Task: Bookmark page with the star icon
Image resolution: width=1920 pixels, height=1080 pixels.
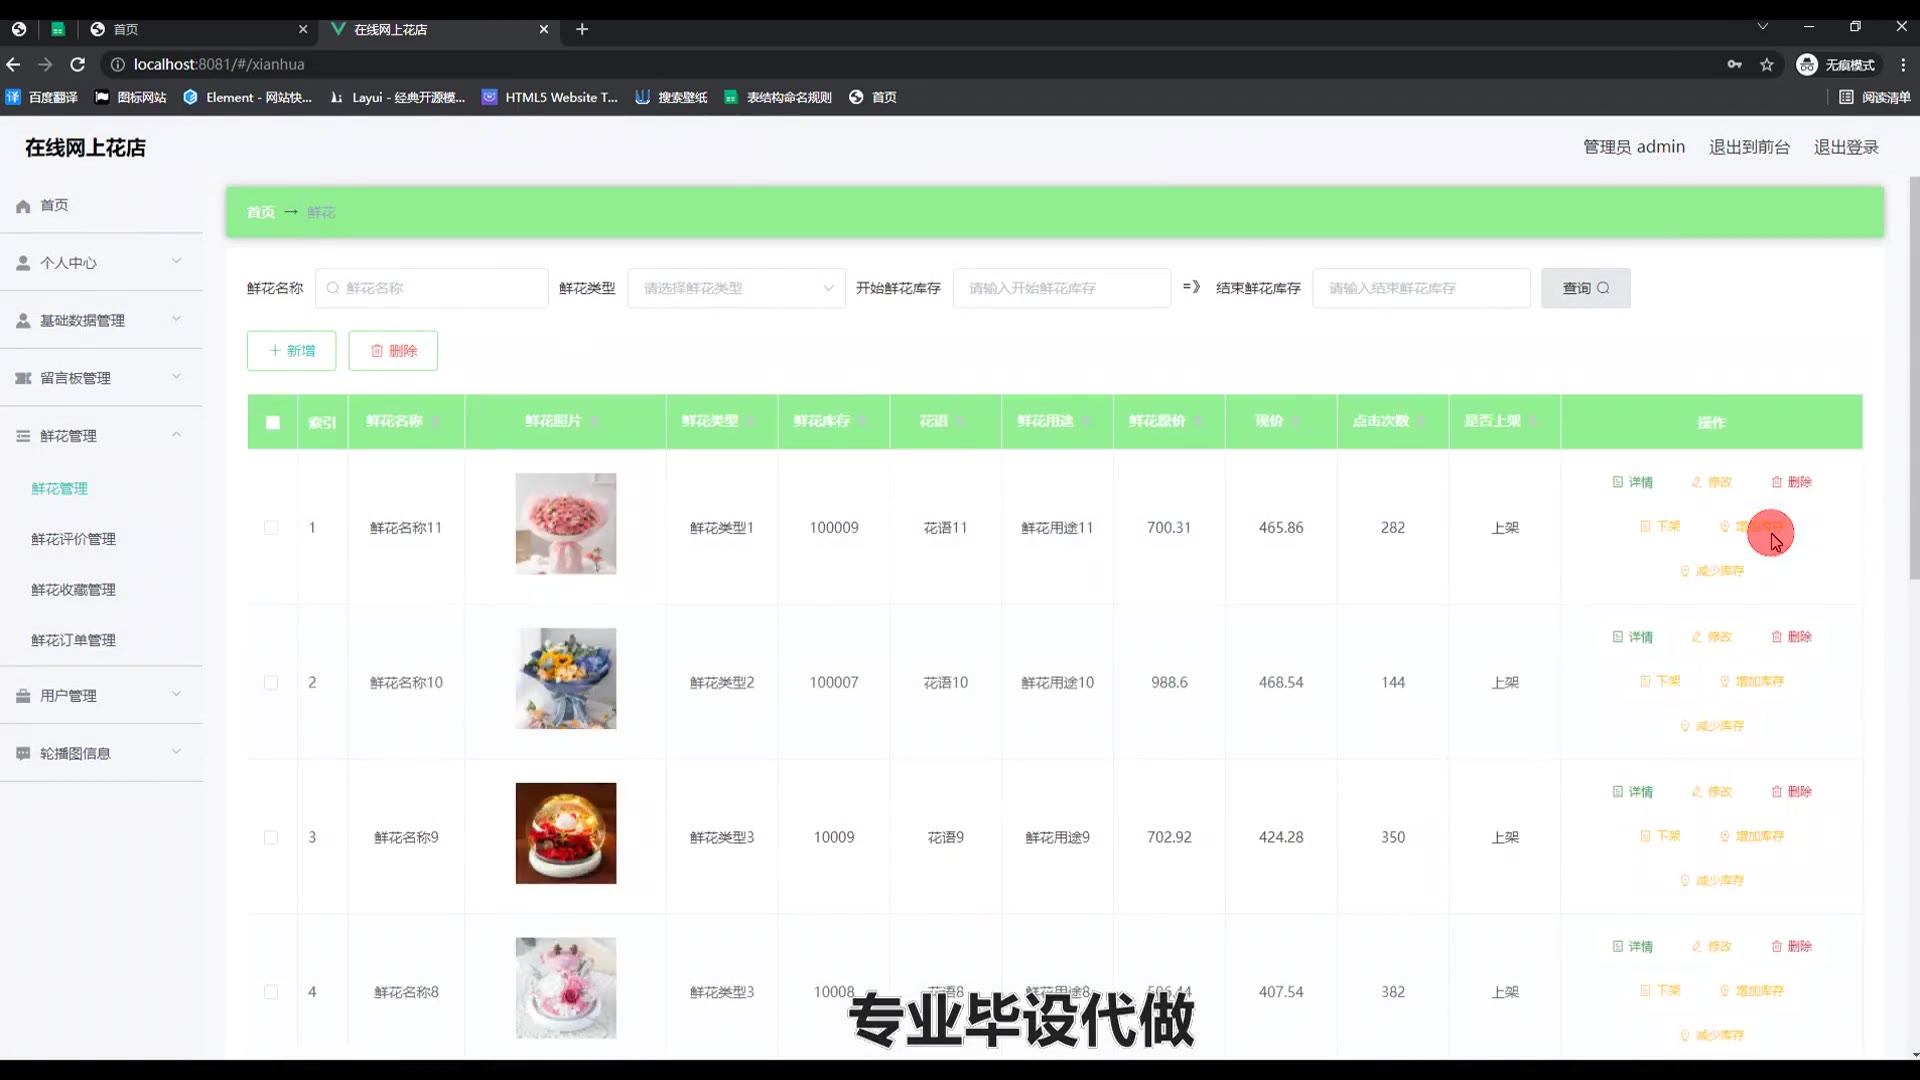Action: coord(1767,65)
